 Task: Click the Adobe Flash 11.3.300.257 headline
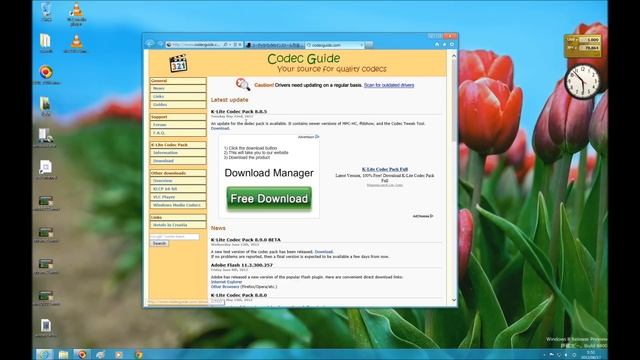(x=242, y=265)
